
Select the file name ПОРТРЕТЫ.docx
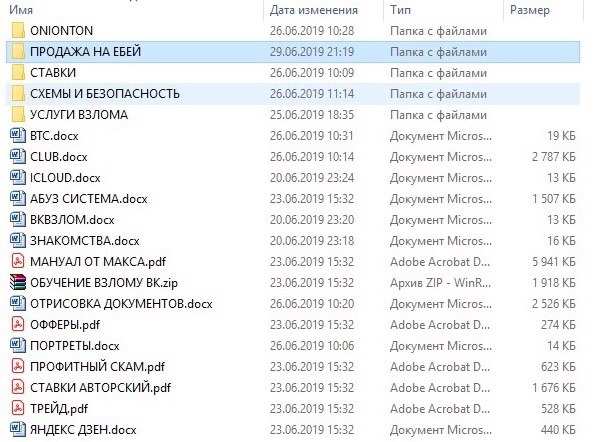pos(75,346)
